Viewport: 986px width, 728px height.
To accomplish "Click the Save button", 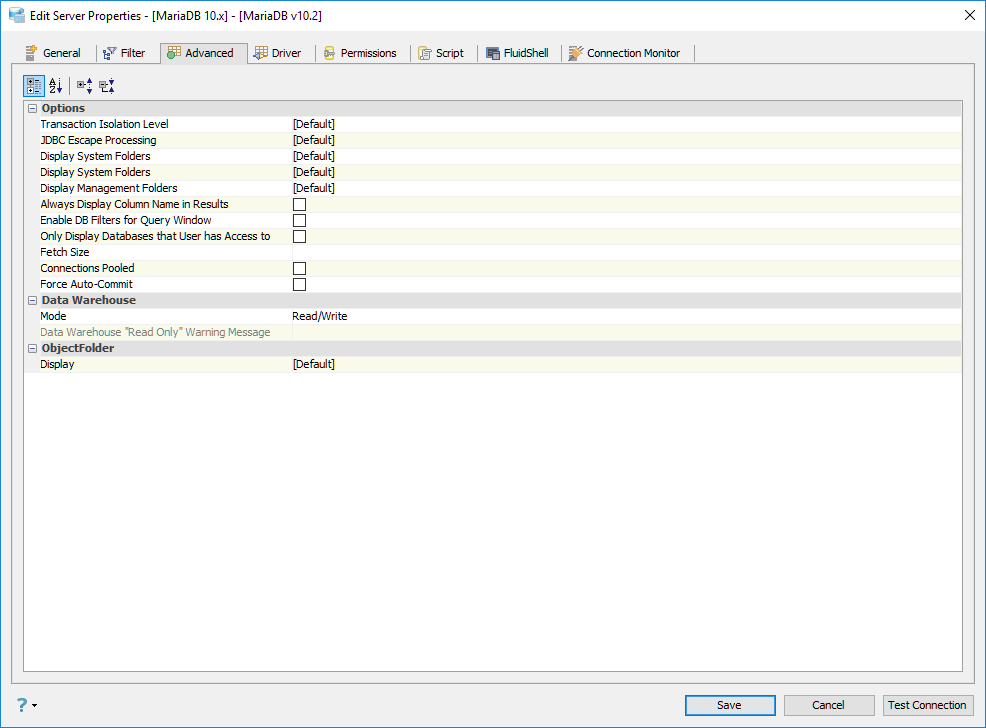I will (730, 705).
